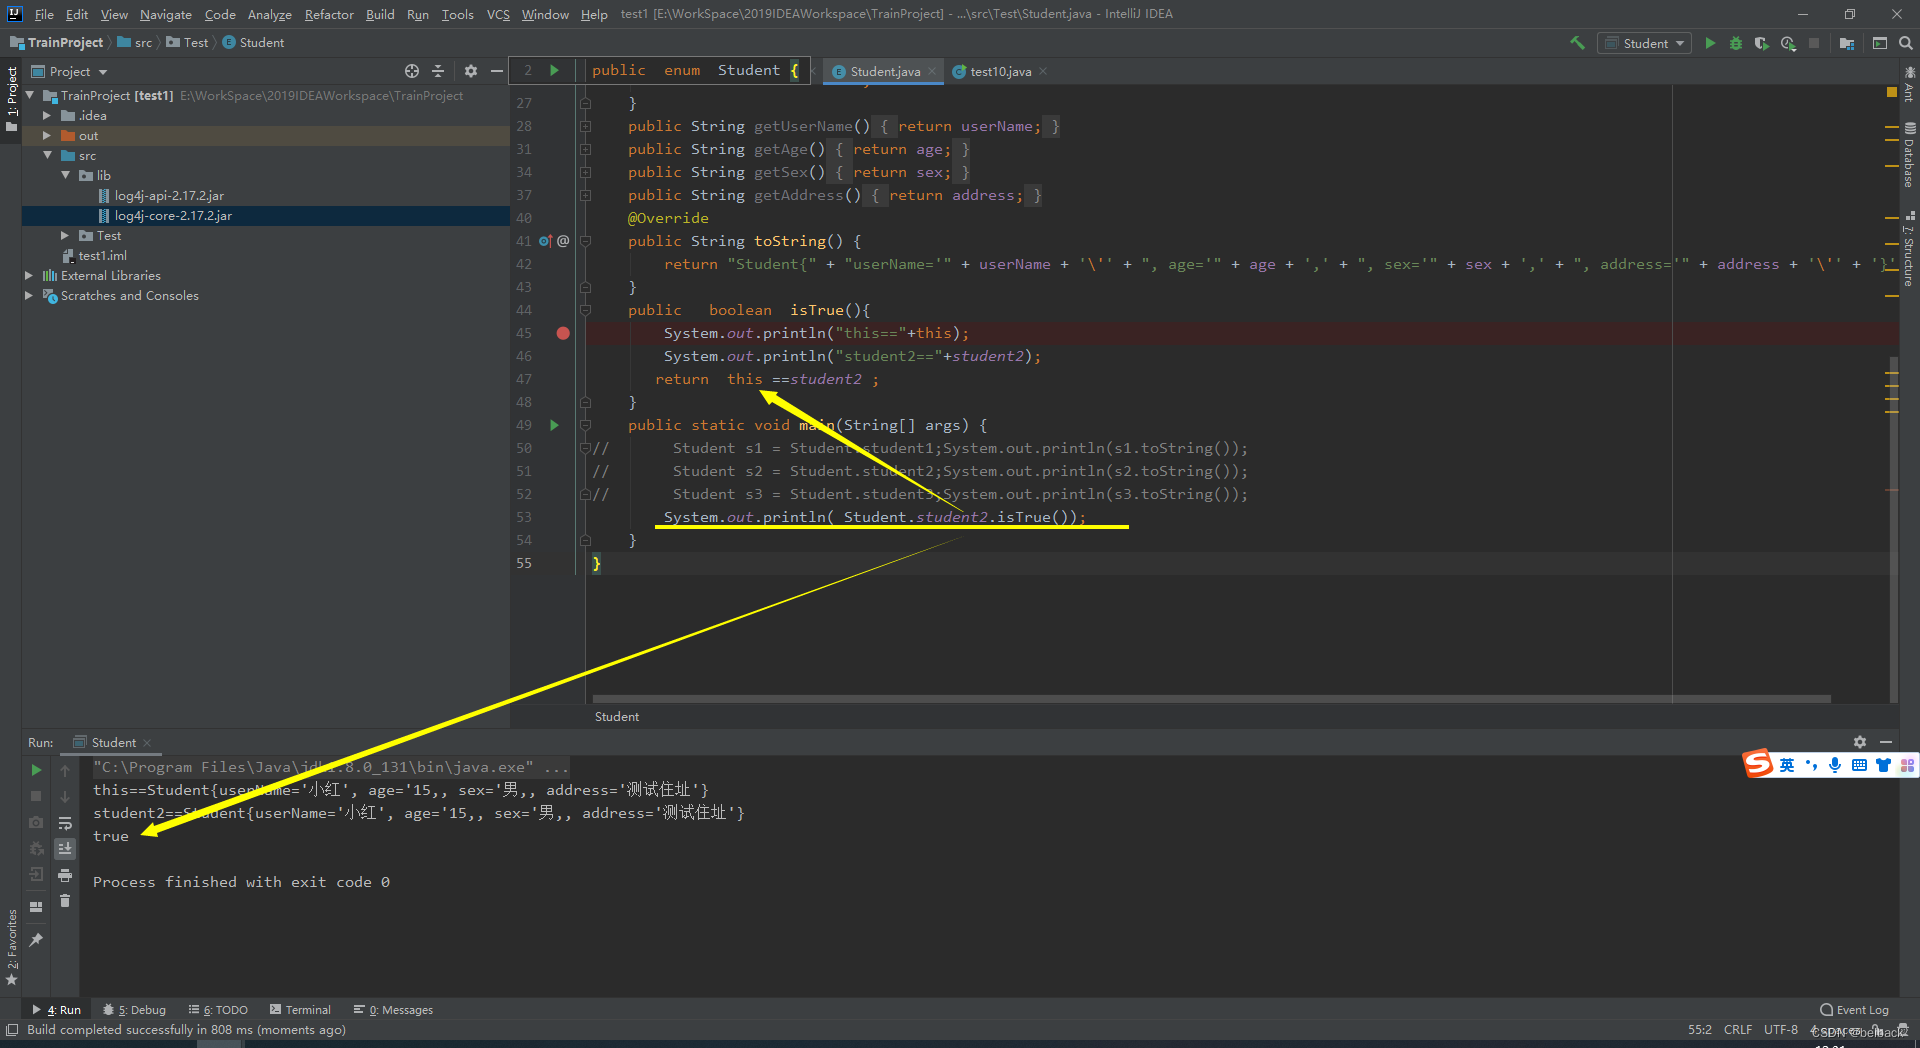This screenshot has width=1920, height=1048.
Task: Open the Student run configuration dropdown
Action: (1645, 43)
